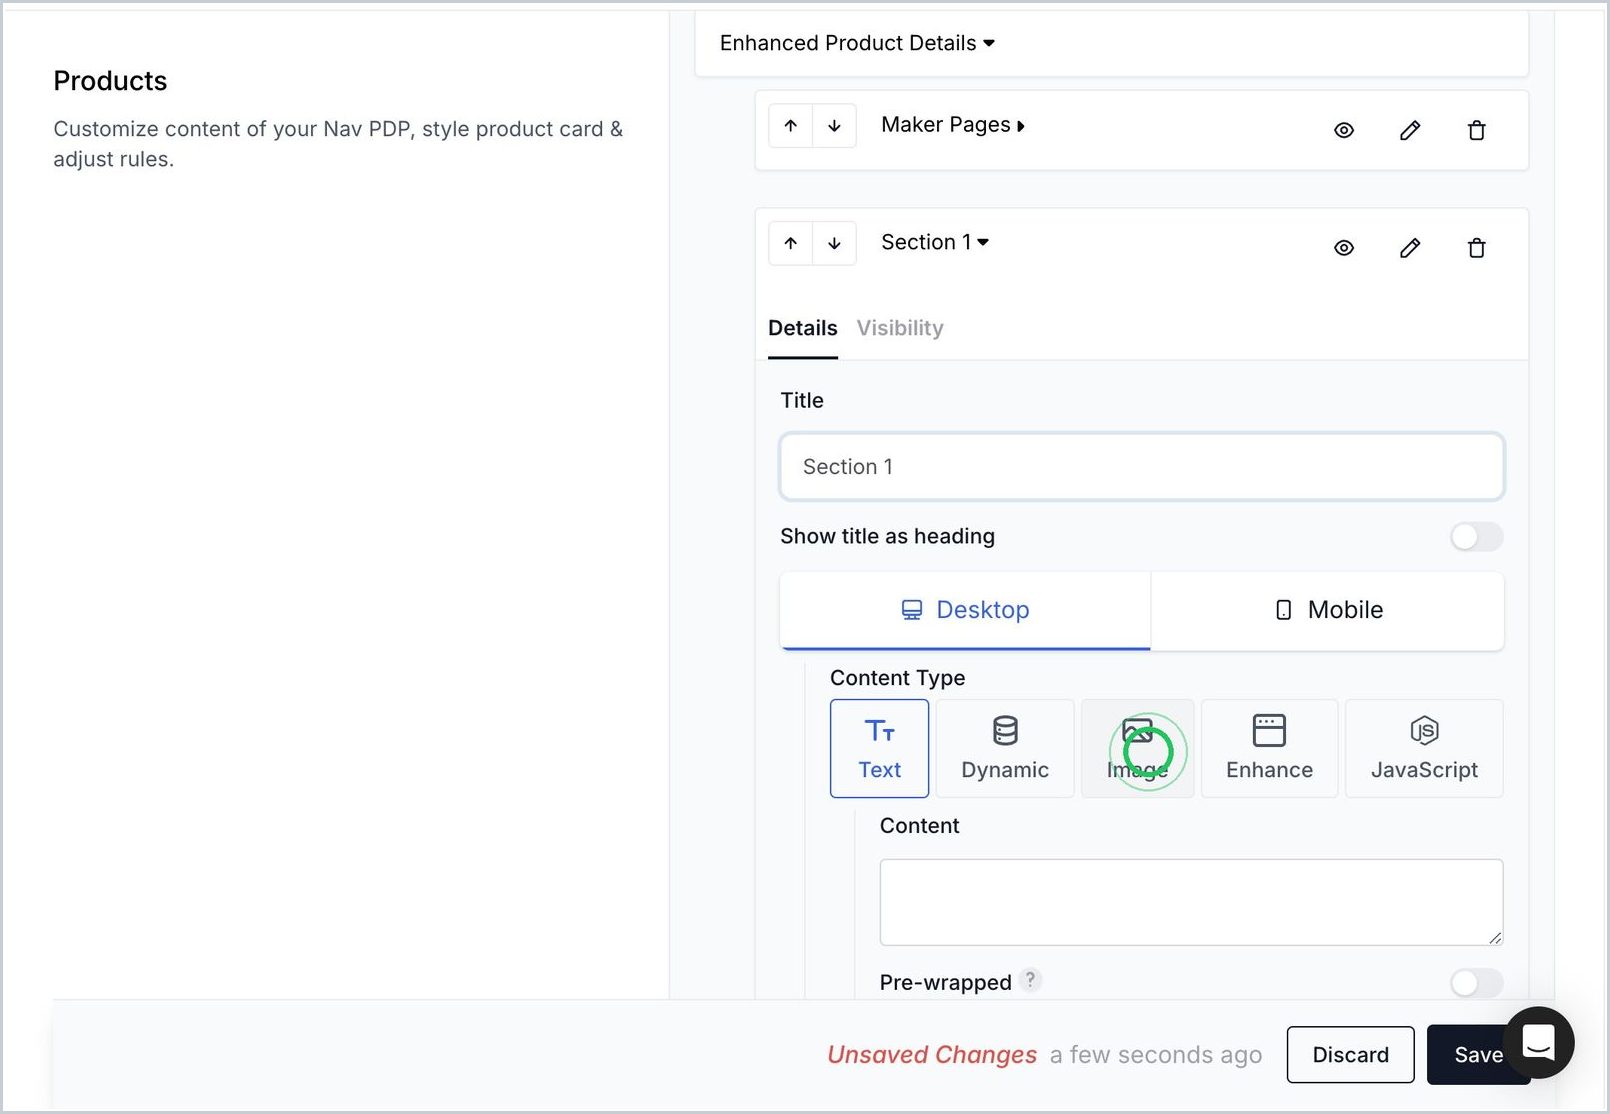Save the changes
The width and height of the screenshot is (1610, 1114).
[1477, 1055]
